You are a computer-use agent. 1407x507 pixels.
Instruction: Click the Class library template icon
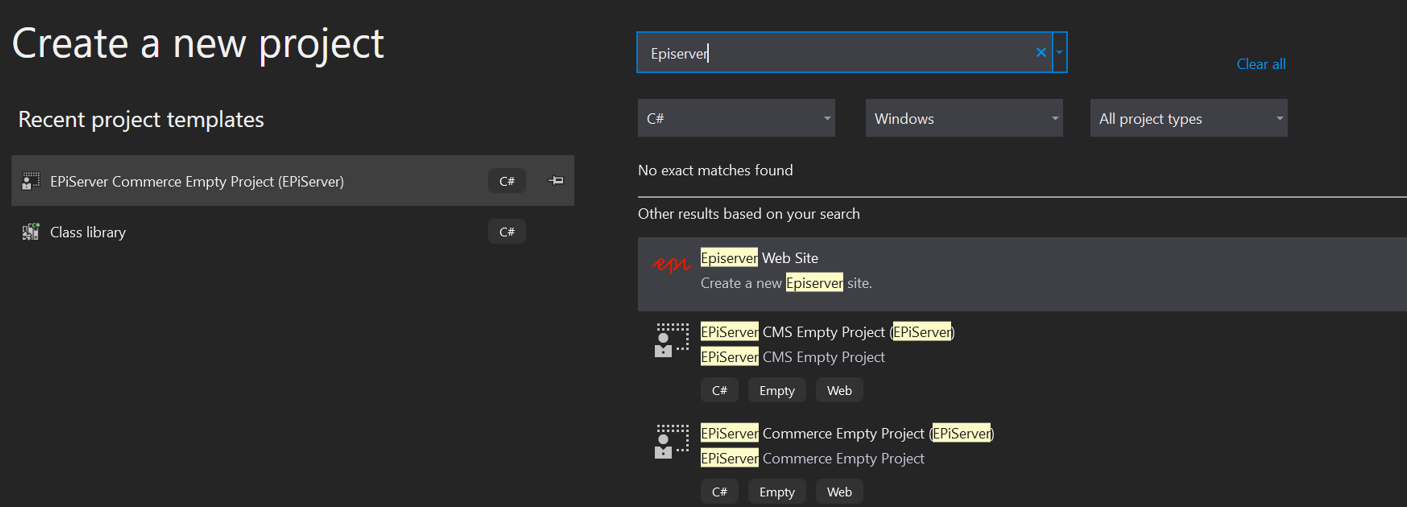pos(31,232)
